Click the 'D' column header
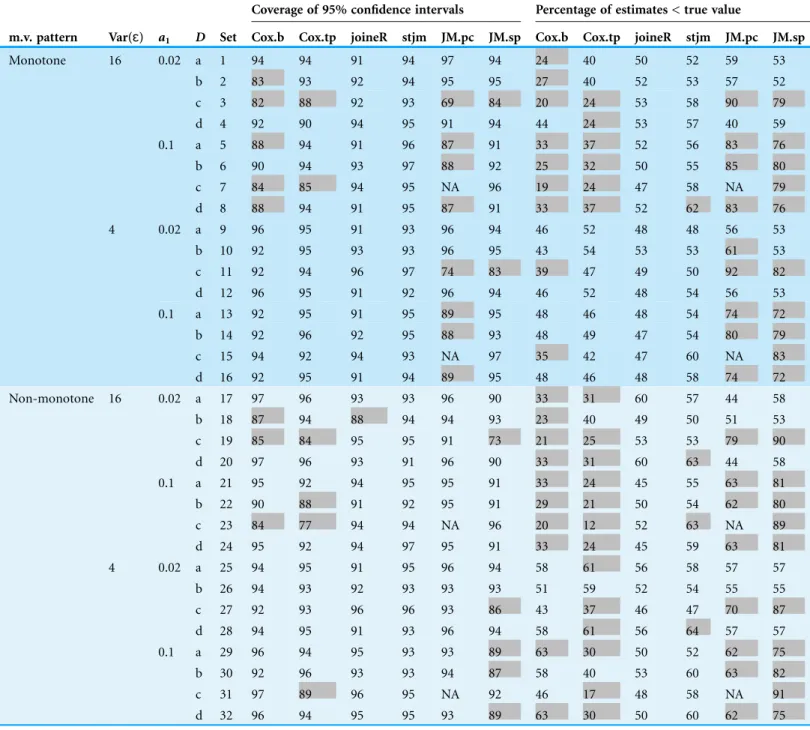810x730 pixels. tap(200, 38)
